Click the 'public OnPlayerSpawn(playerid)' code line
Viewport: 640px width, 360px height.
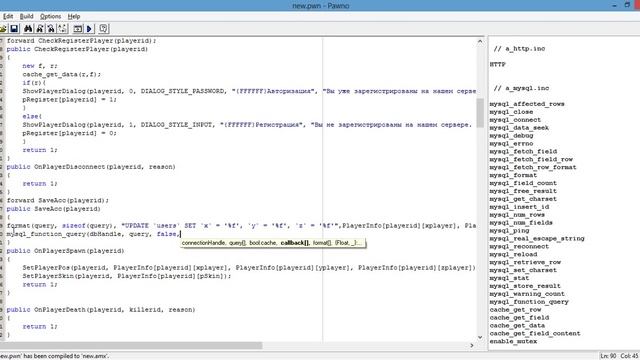pyautogui.click(x=65, y=251)
